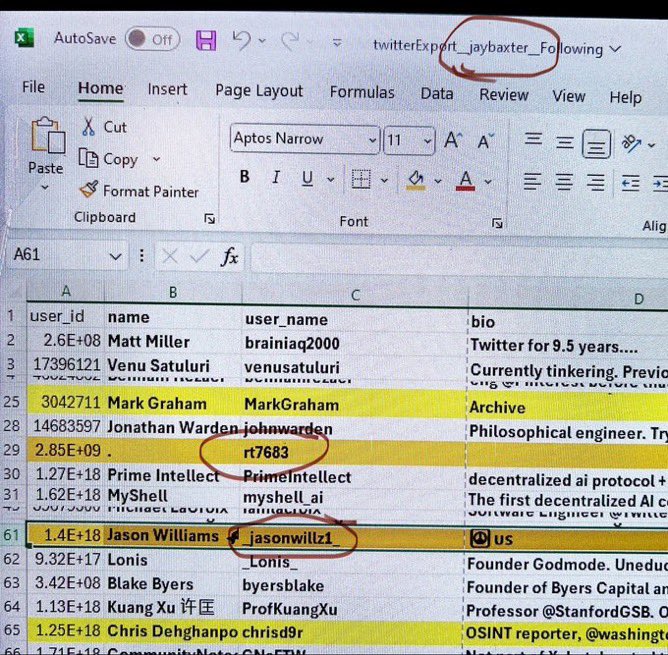
Task: Center the text horizontally
Action: click(x=564, y=182)
